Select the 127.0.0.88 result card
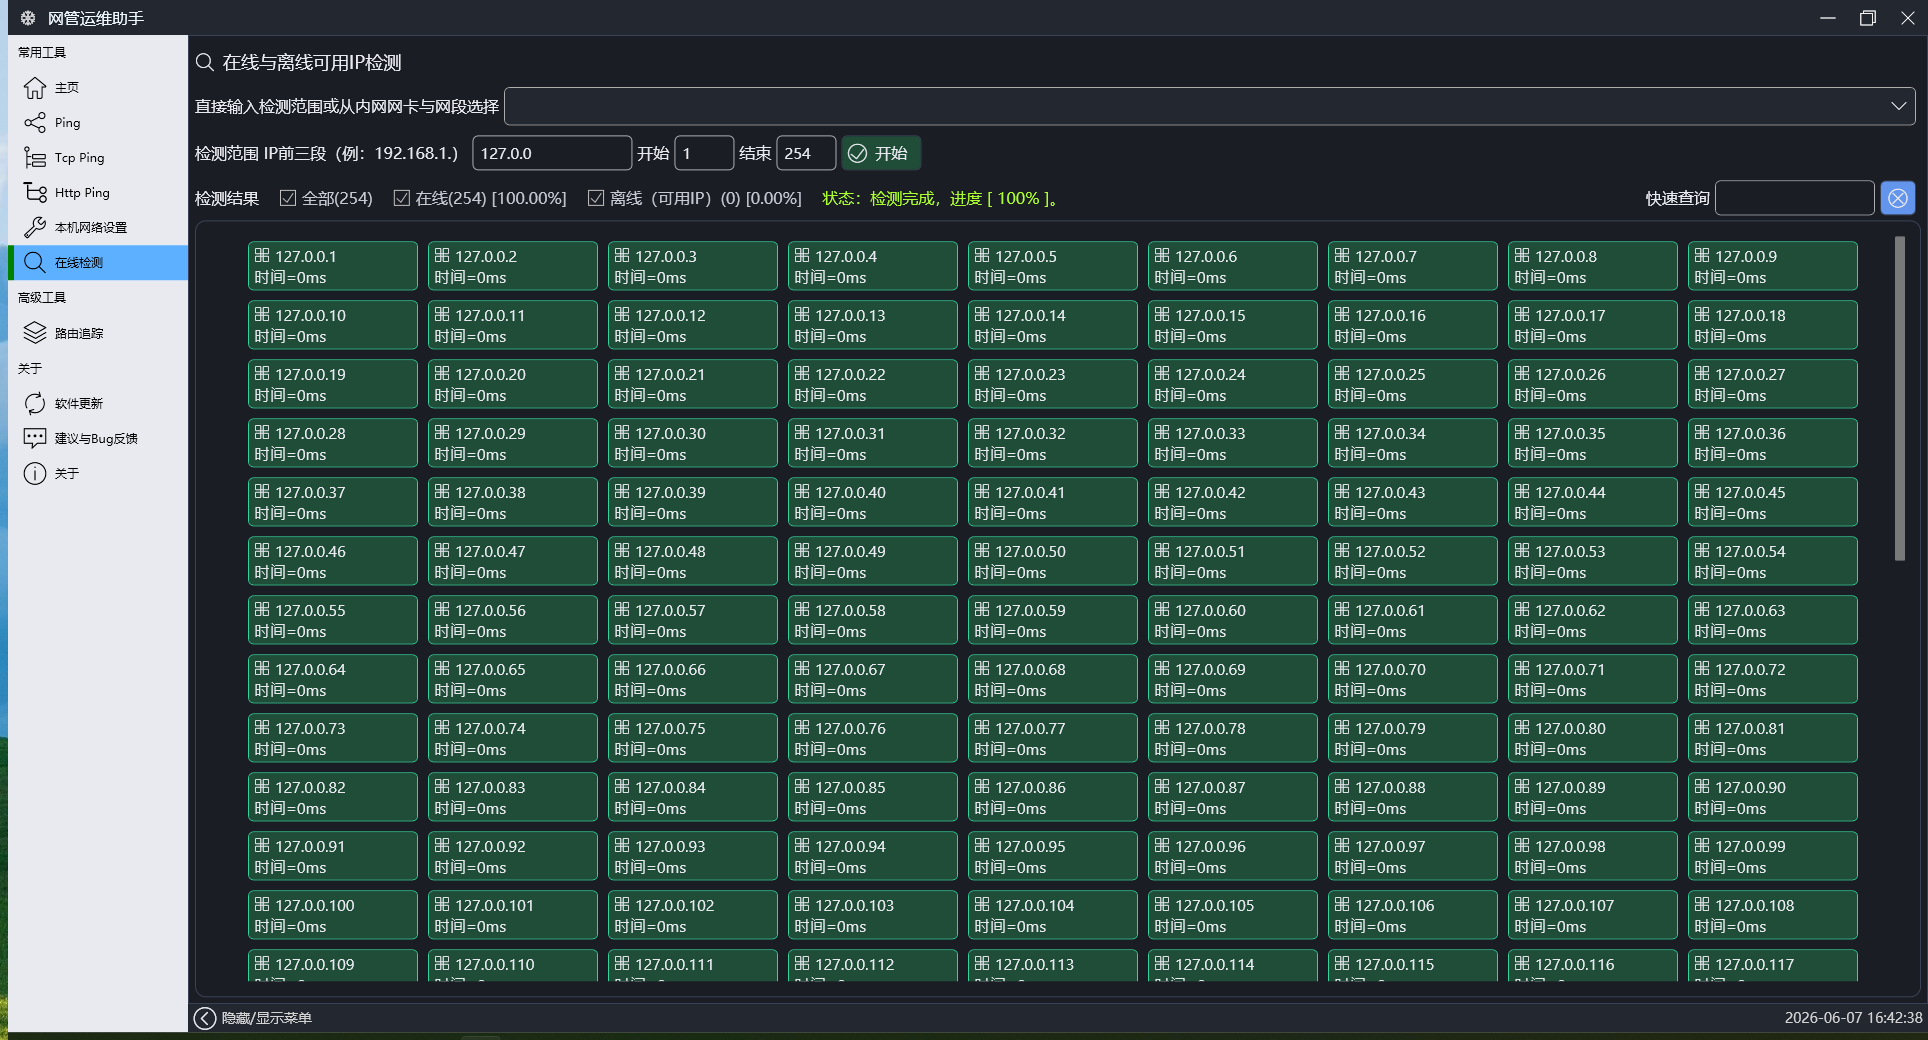This screenshot has height=1040, width=1928. [1412, 797]
